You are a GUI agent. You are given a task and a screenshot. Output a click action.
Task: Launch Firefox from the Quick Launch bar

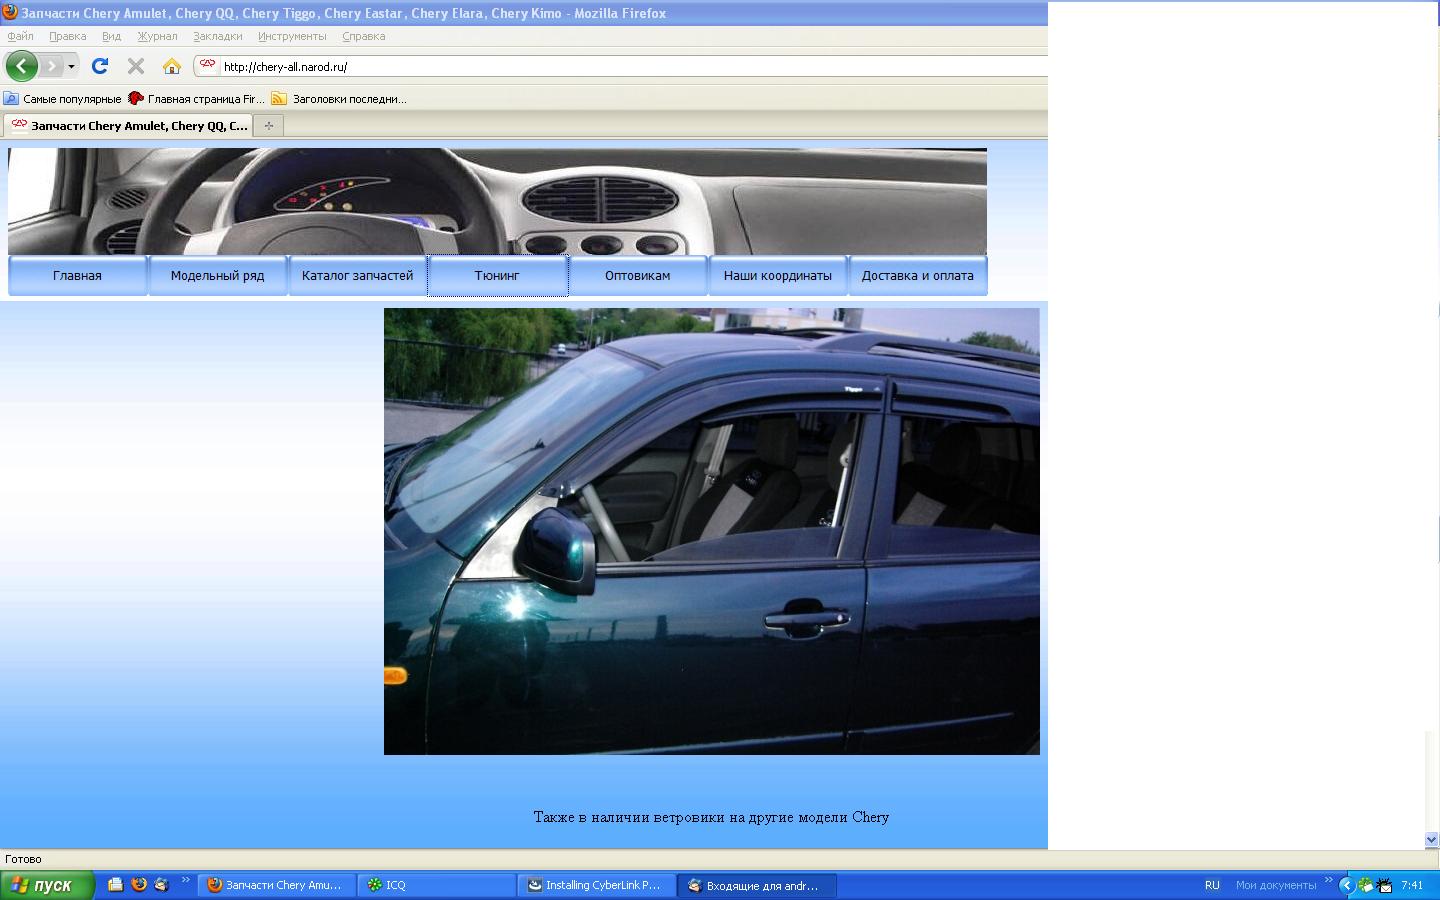pos(139,885)
